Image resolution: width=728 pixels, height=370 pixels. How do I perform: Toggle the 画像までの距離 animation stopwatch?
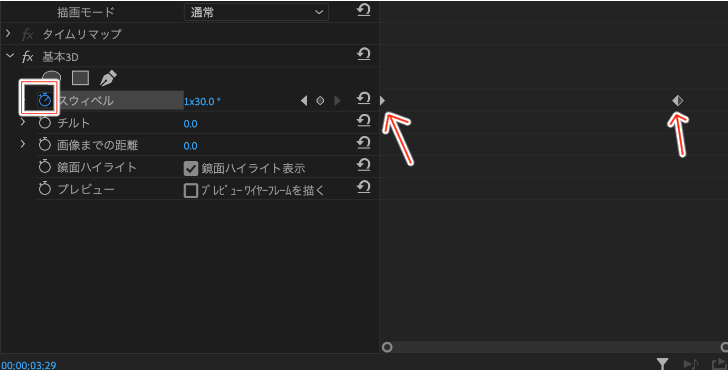click(45, 144)
